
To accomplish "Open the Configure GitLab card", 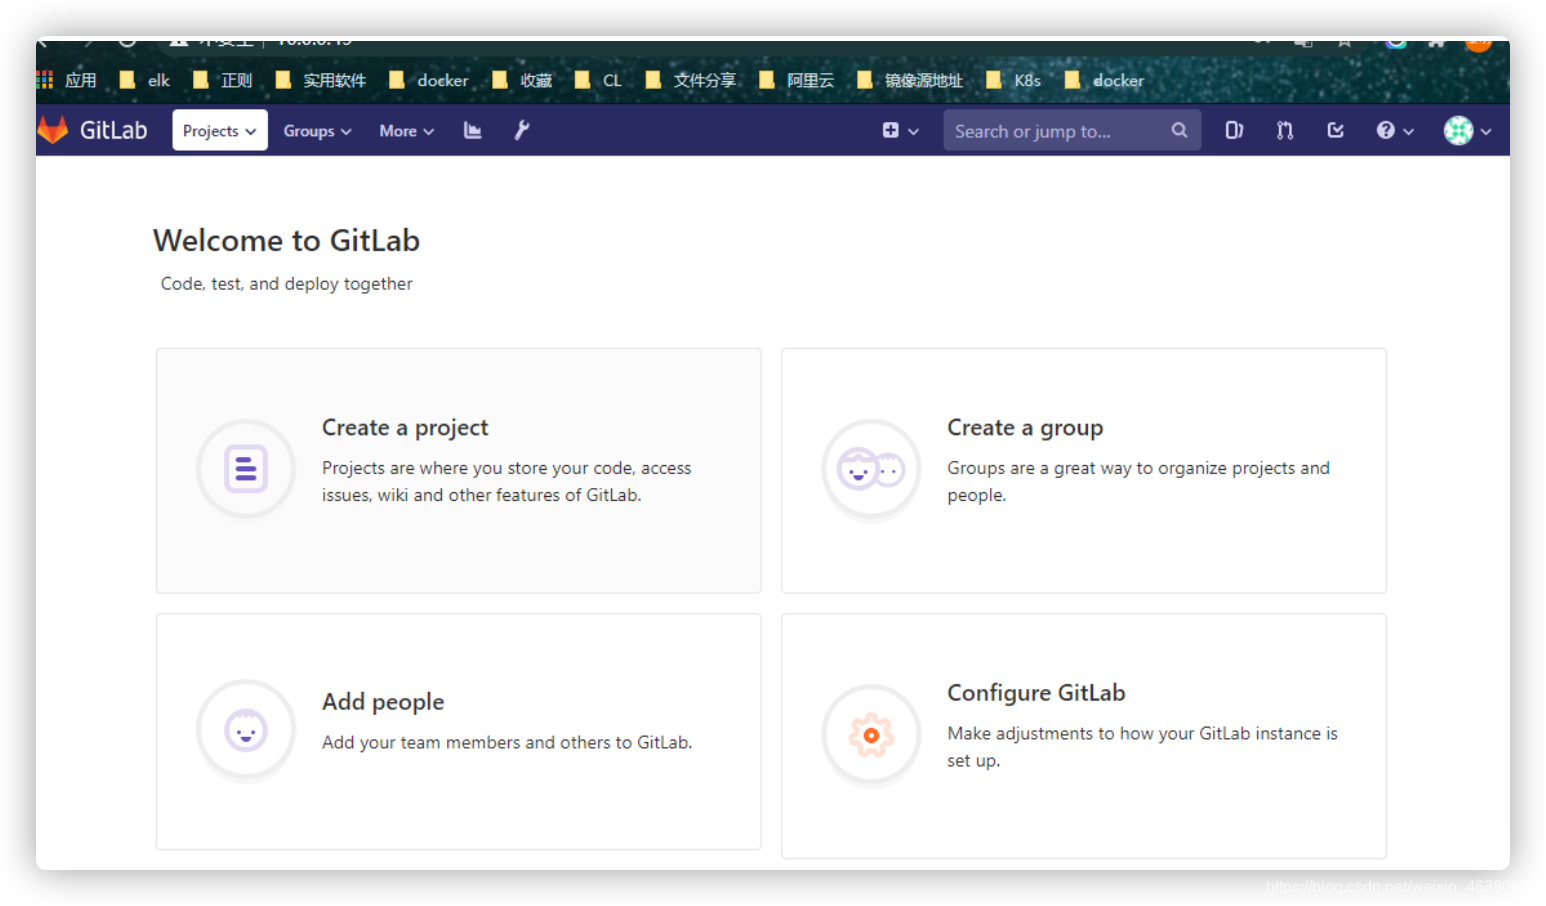I will tap(1084, 736).
